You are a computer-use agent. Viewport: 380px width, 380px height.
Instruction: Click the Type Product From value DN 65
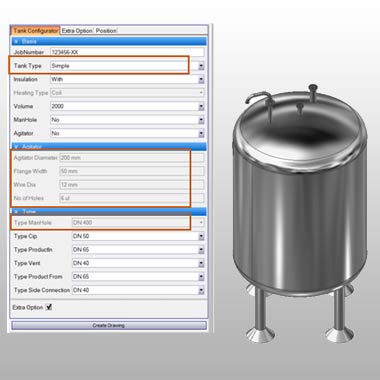(81, 277)
